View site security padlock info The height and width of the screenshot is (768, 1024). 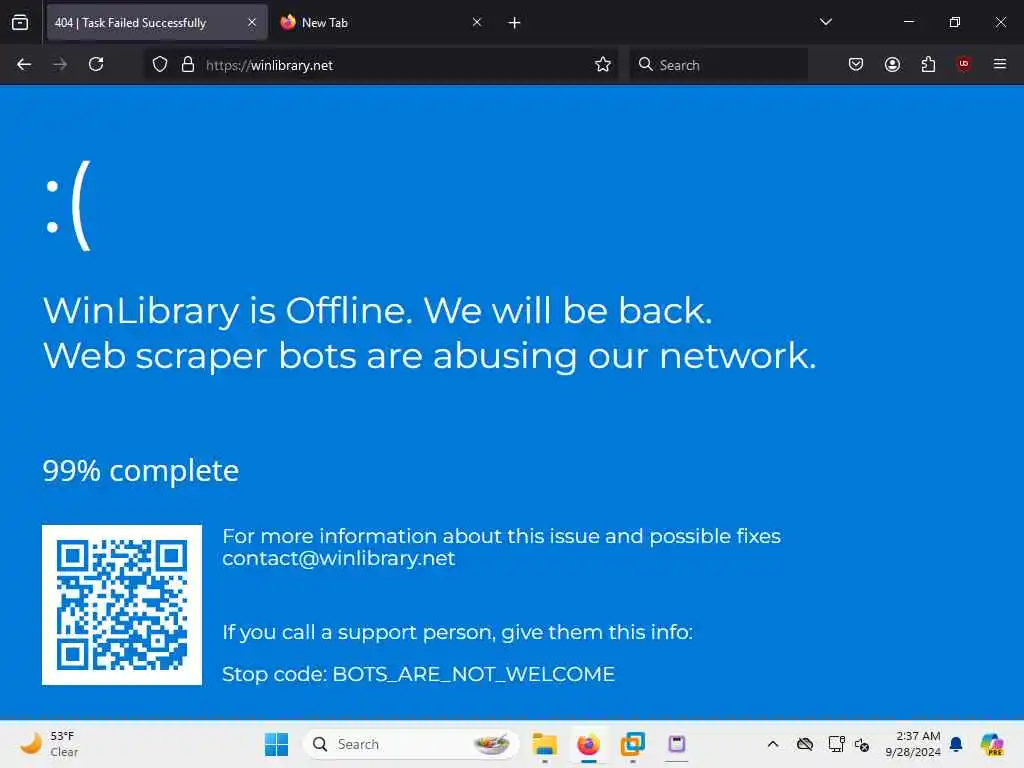[x=188, y=65]
